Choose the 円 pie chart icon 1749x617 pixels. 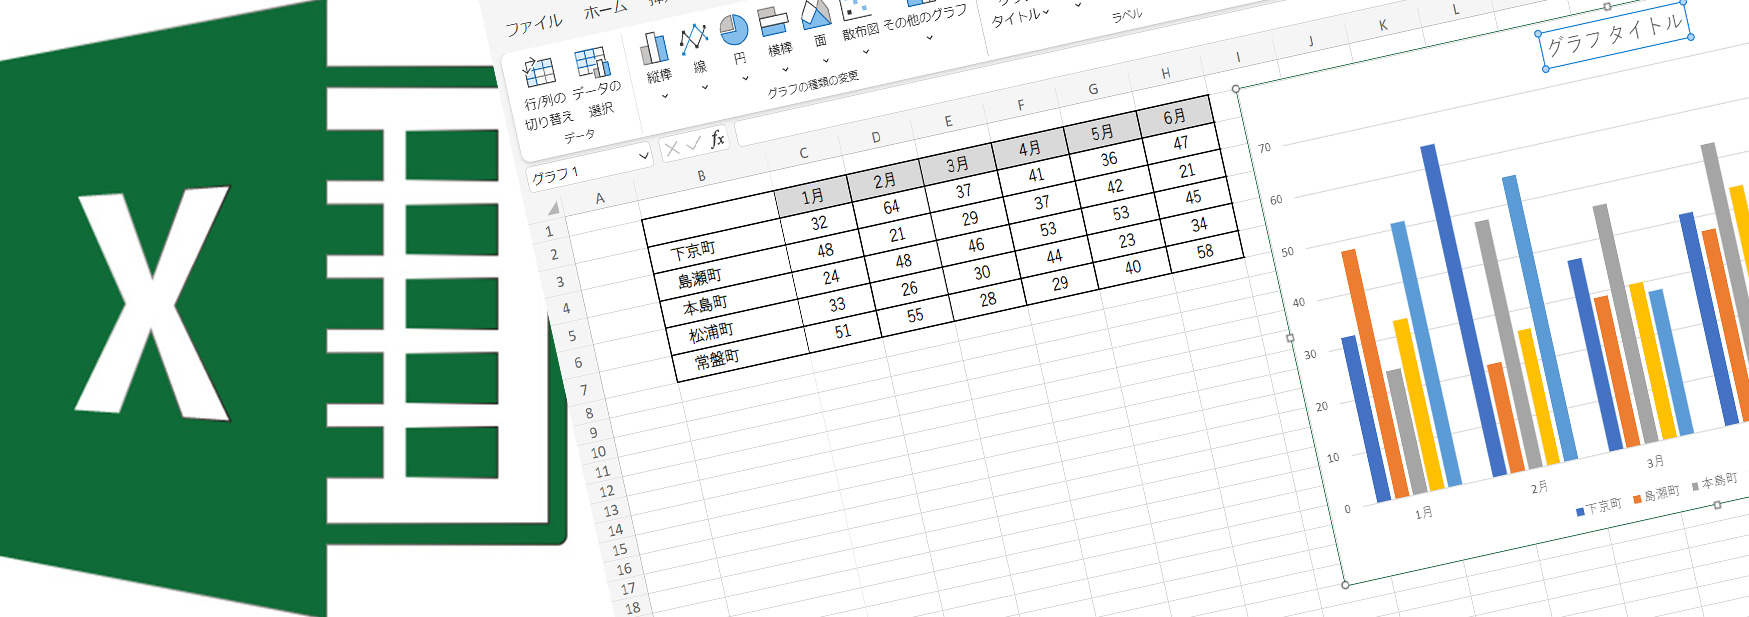pyautogui.click(x=734, y=30)
